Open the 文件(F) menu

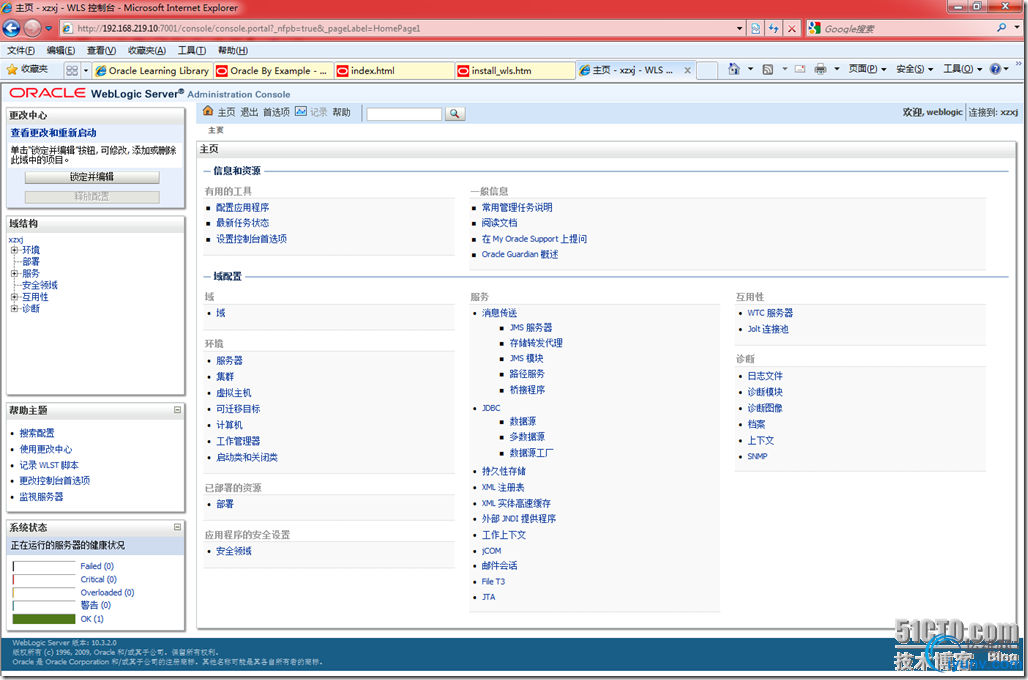pyautogui.click(x=21, y=50)
